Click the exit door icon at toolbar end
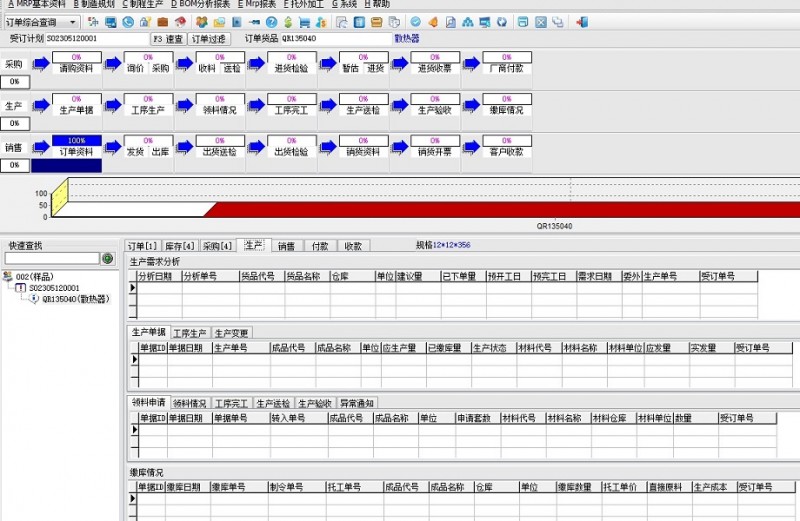Viewport: 800px width, 521px height. click(x=582, y=22)
